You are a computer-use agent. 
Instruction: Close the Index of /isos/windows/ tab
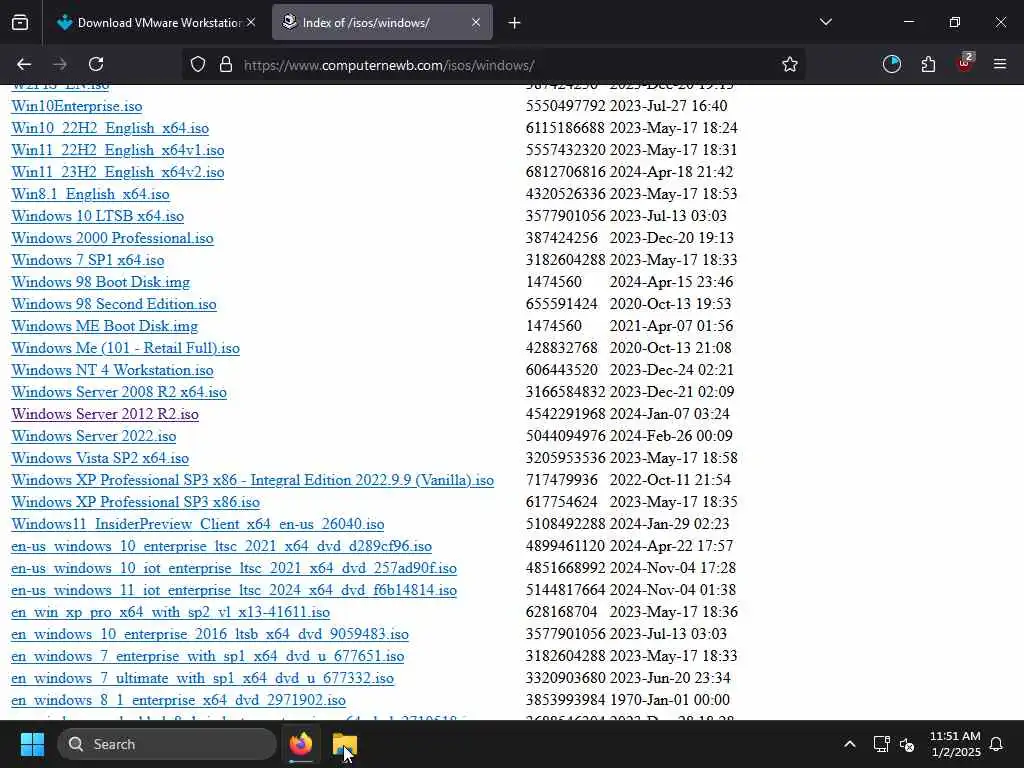(475, 23)
